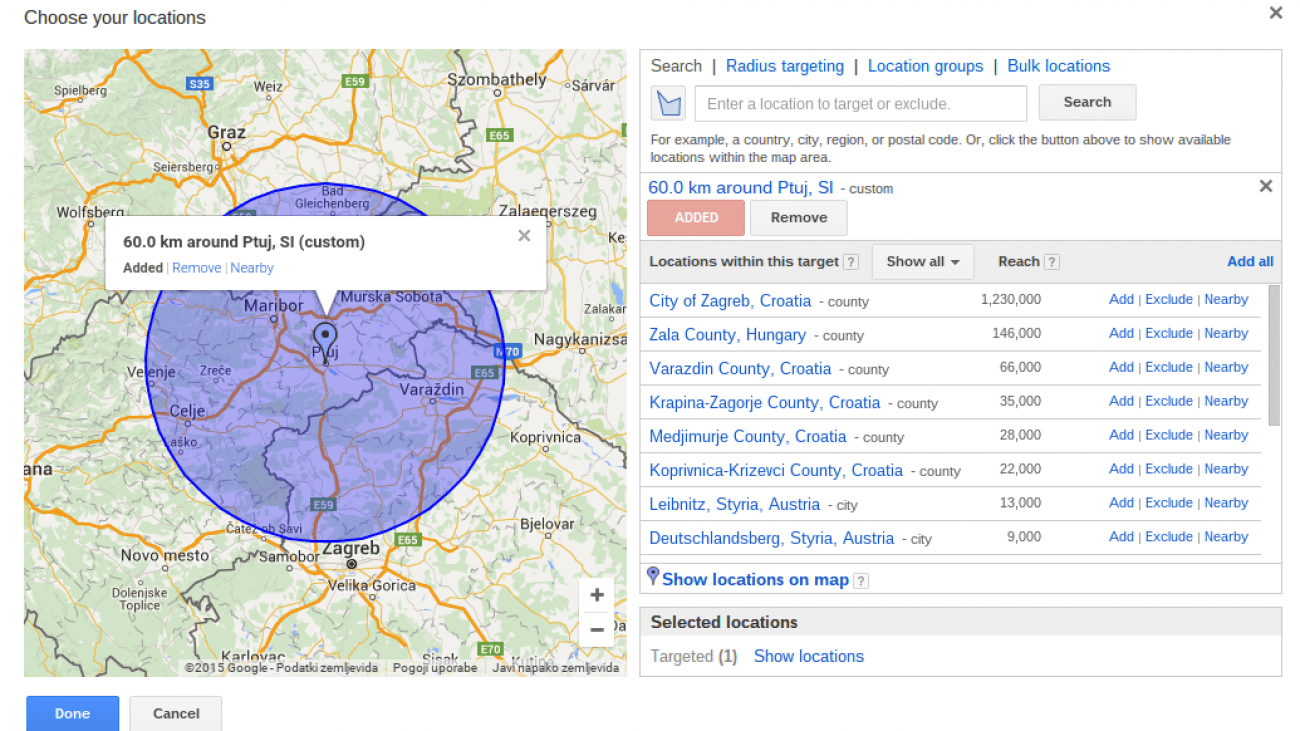Click Show locations link under Selected locations
This screenshot has height=731, width=1300.
pyautogui.click(x=808, y=657)
